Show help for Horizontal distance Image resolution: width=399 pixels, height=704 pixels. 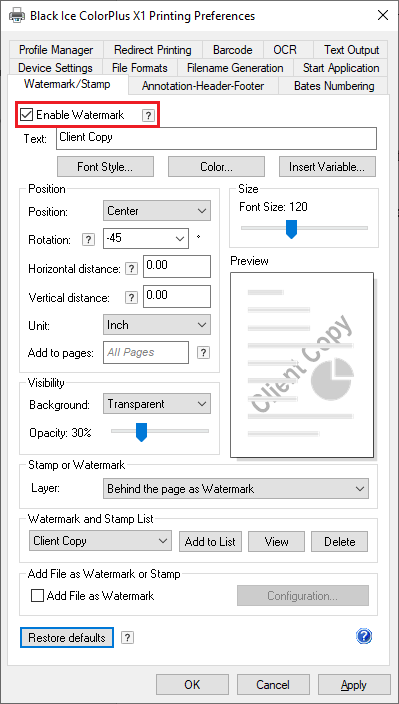coord(131,269)
